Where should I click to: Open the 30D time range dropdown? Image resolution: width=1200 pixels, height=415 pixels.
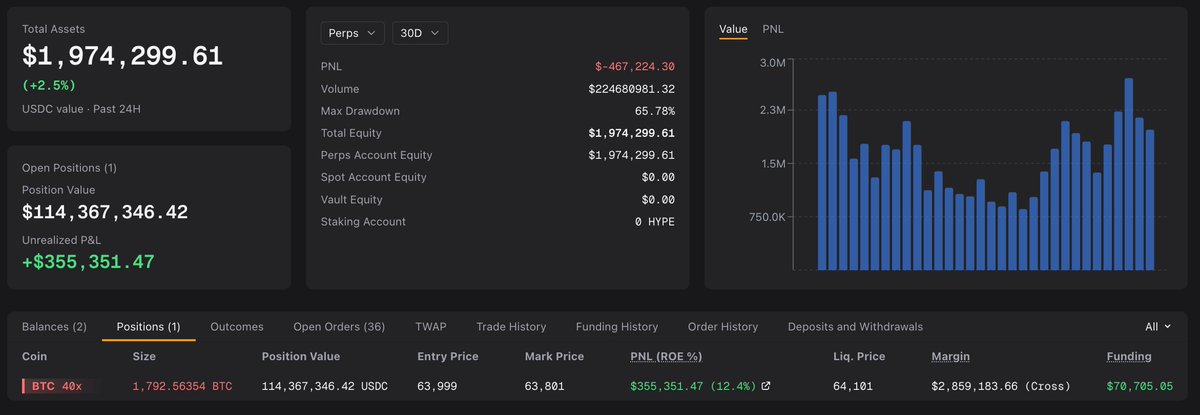tap(420, 33)
